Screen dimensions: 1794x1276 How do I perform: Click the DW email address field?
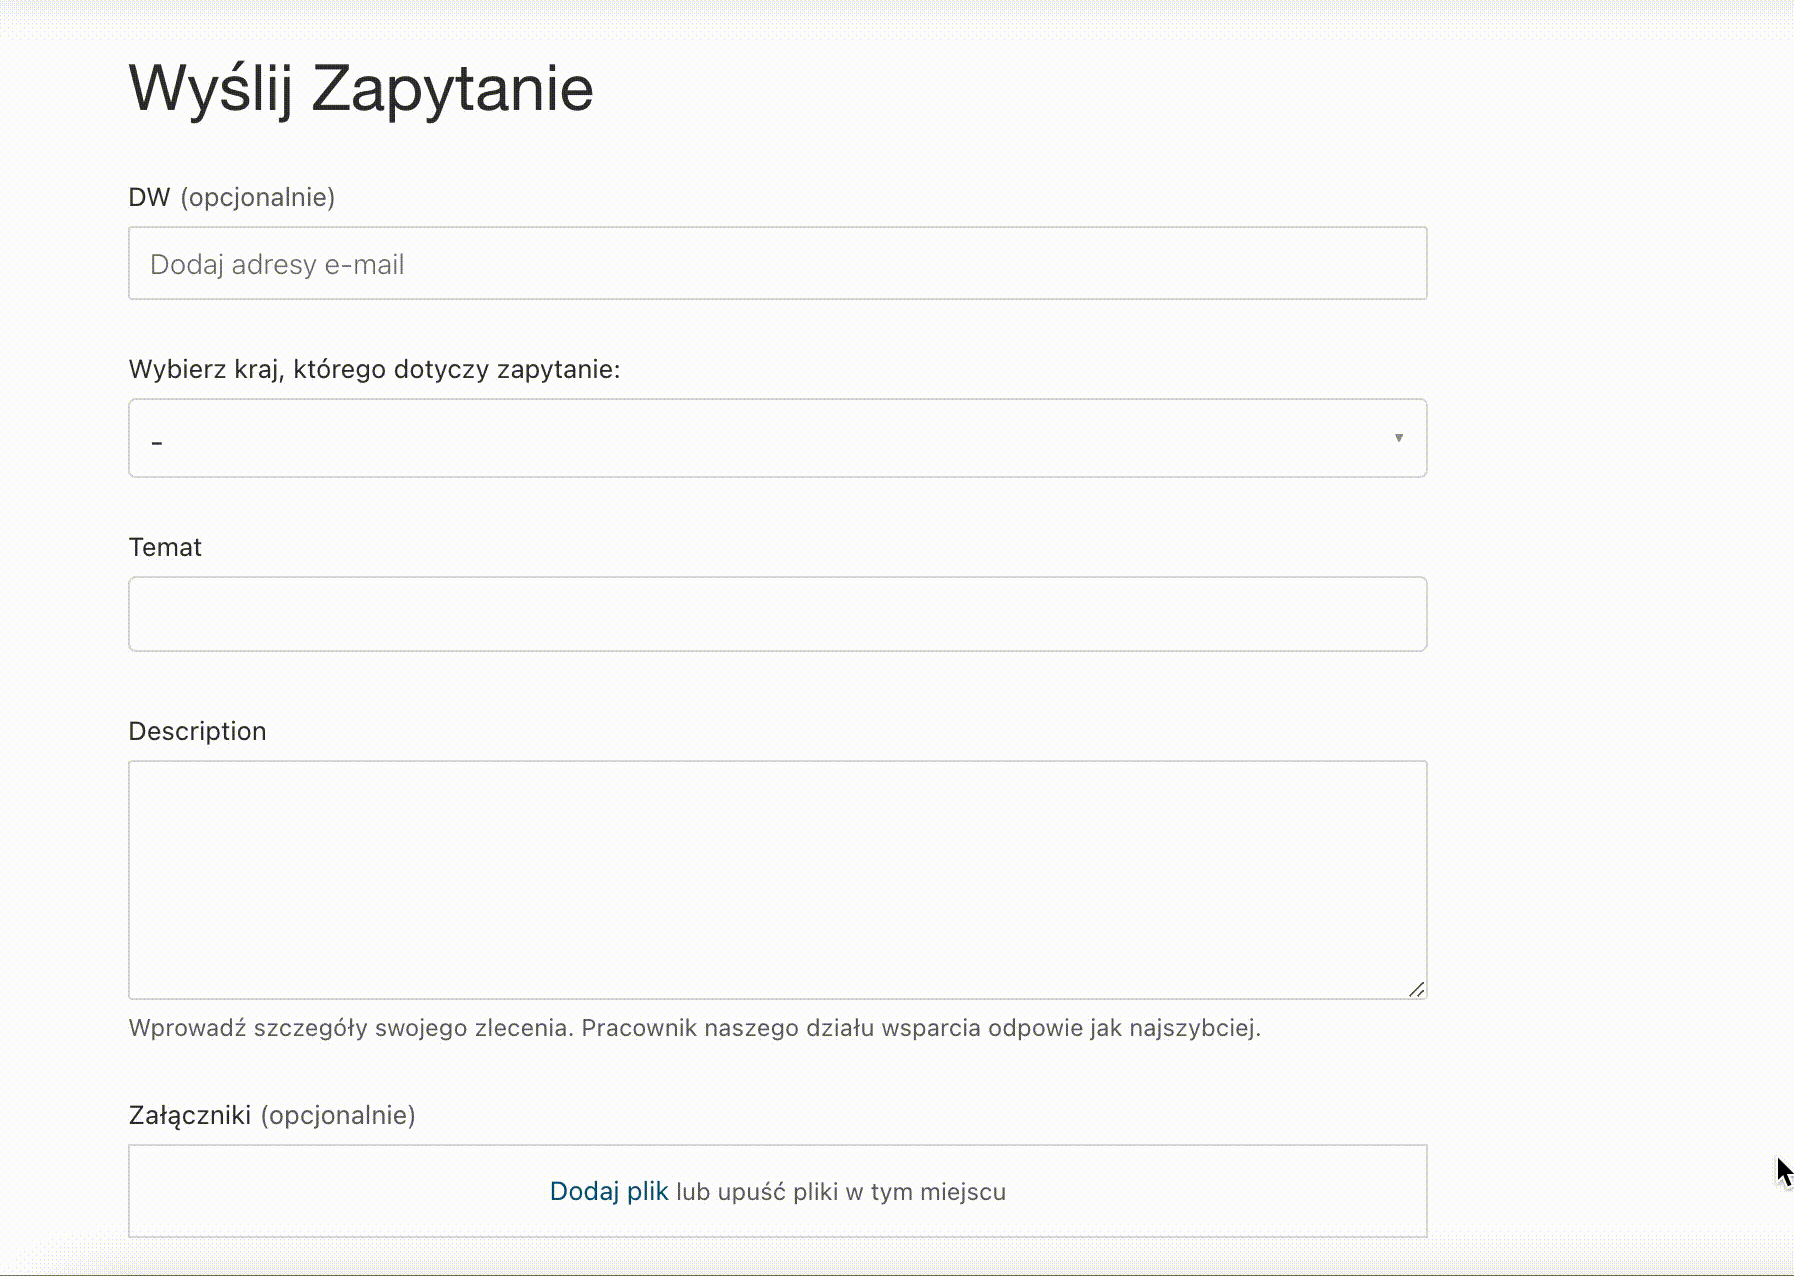click(777, 263)
